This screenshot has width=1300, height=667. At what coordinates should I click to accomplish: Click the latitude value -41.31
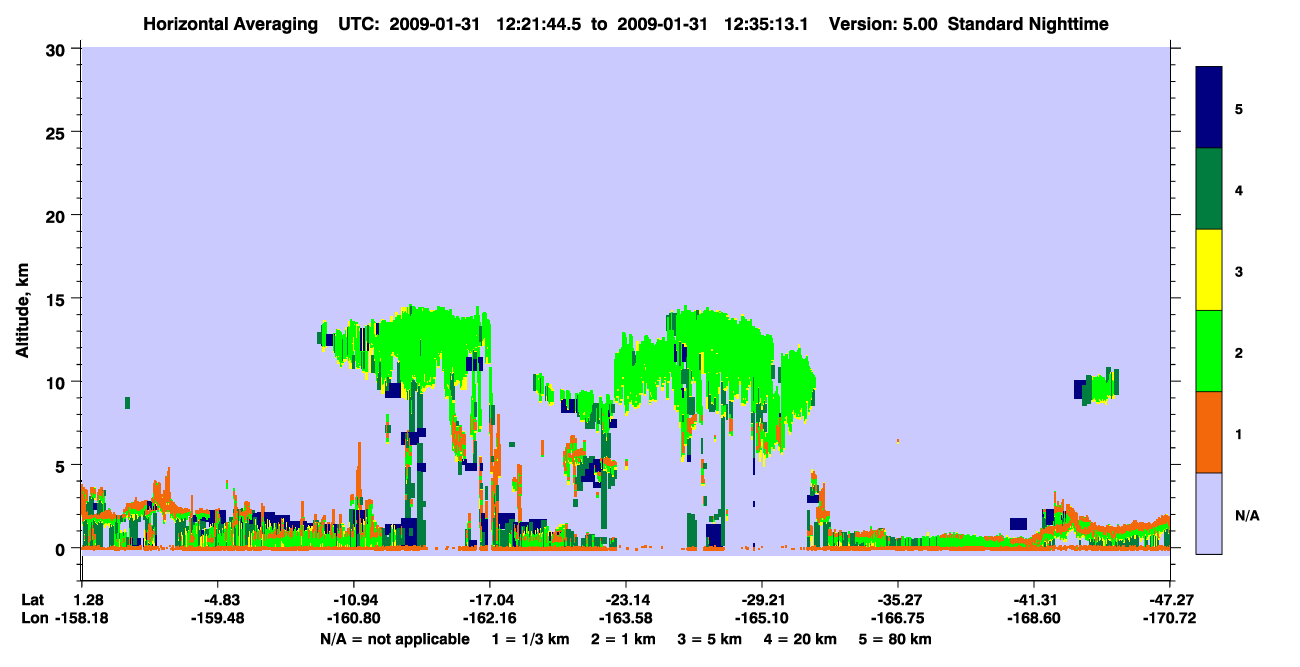pos(1033,600)
